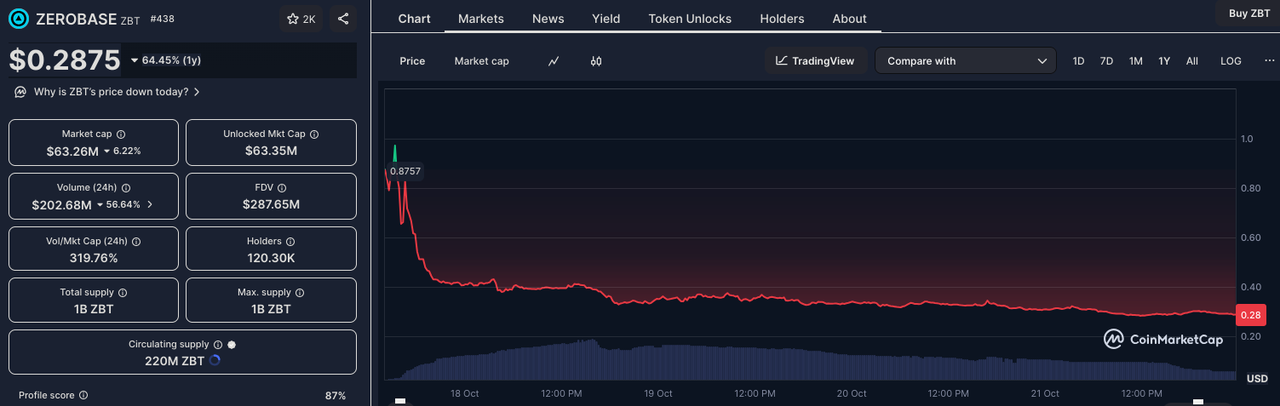
Task: Expand Volume (24h) details chevron
Action: click(x=150, y=205)
